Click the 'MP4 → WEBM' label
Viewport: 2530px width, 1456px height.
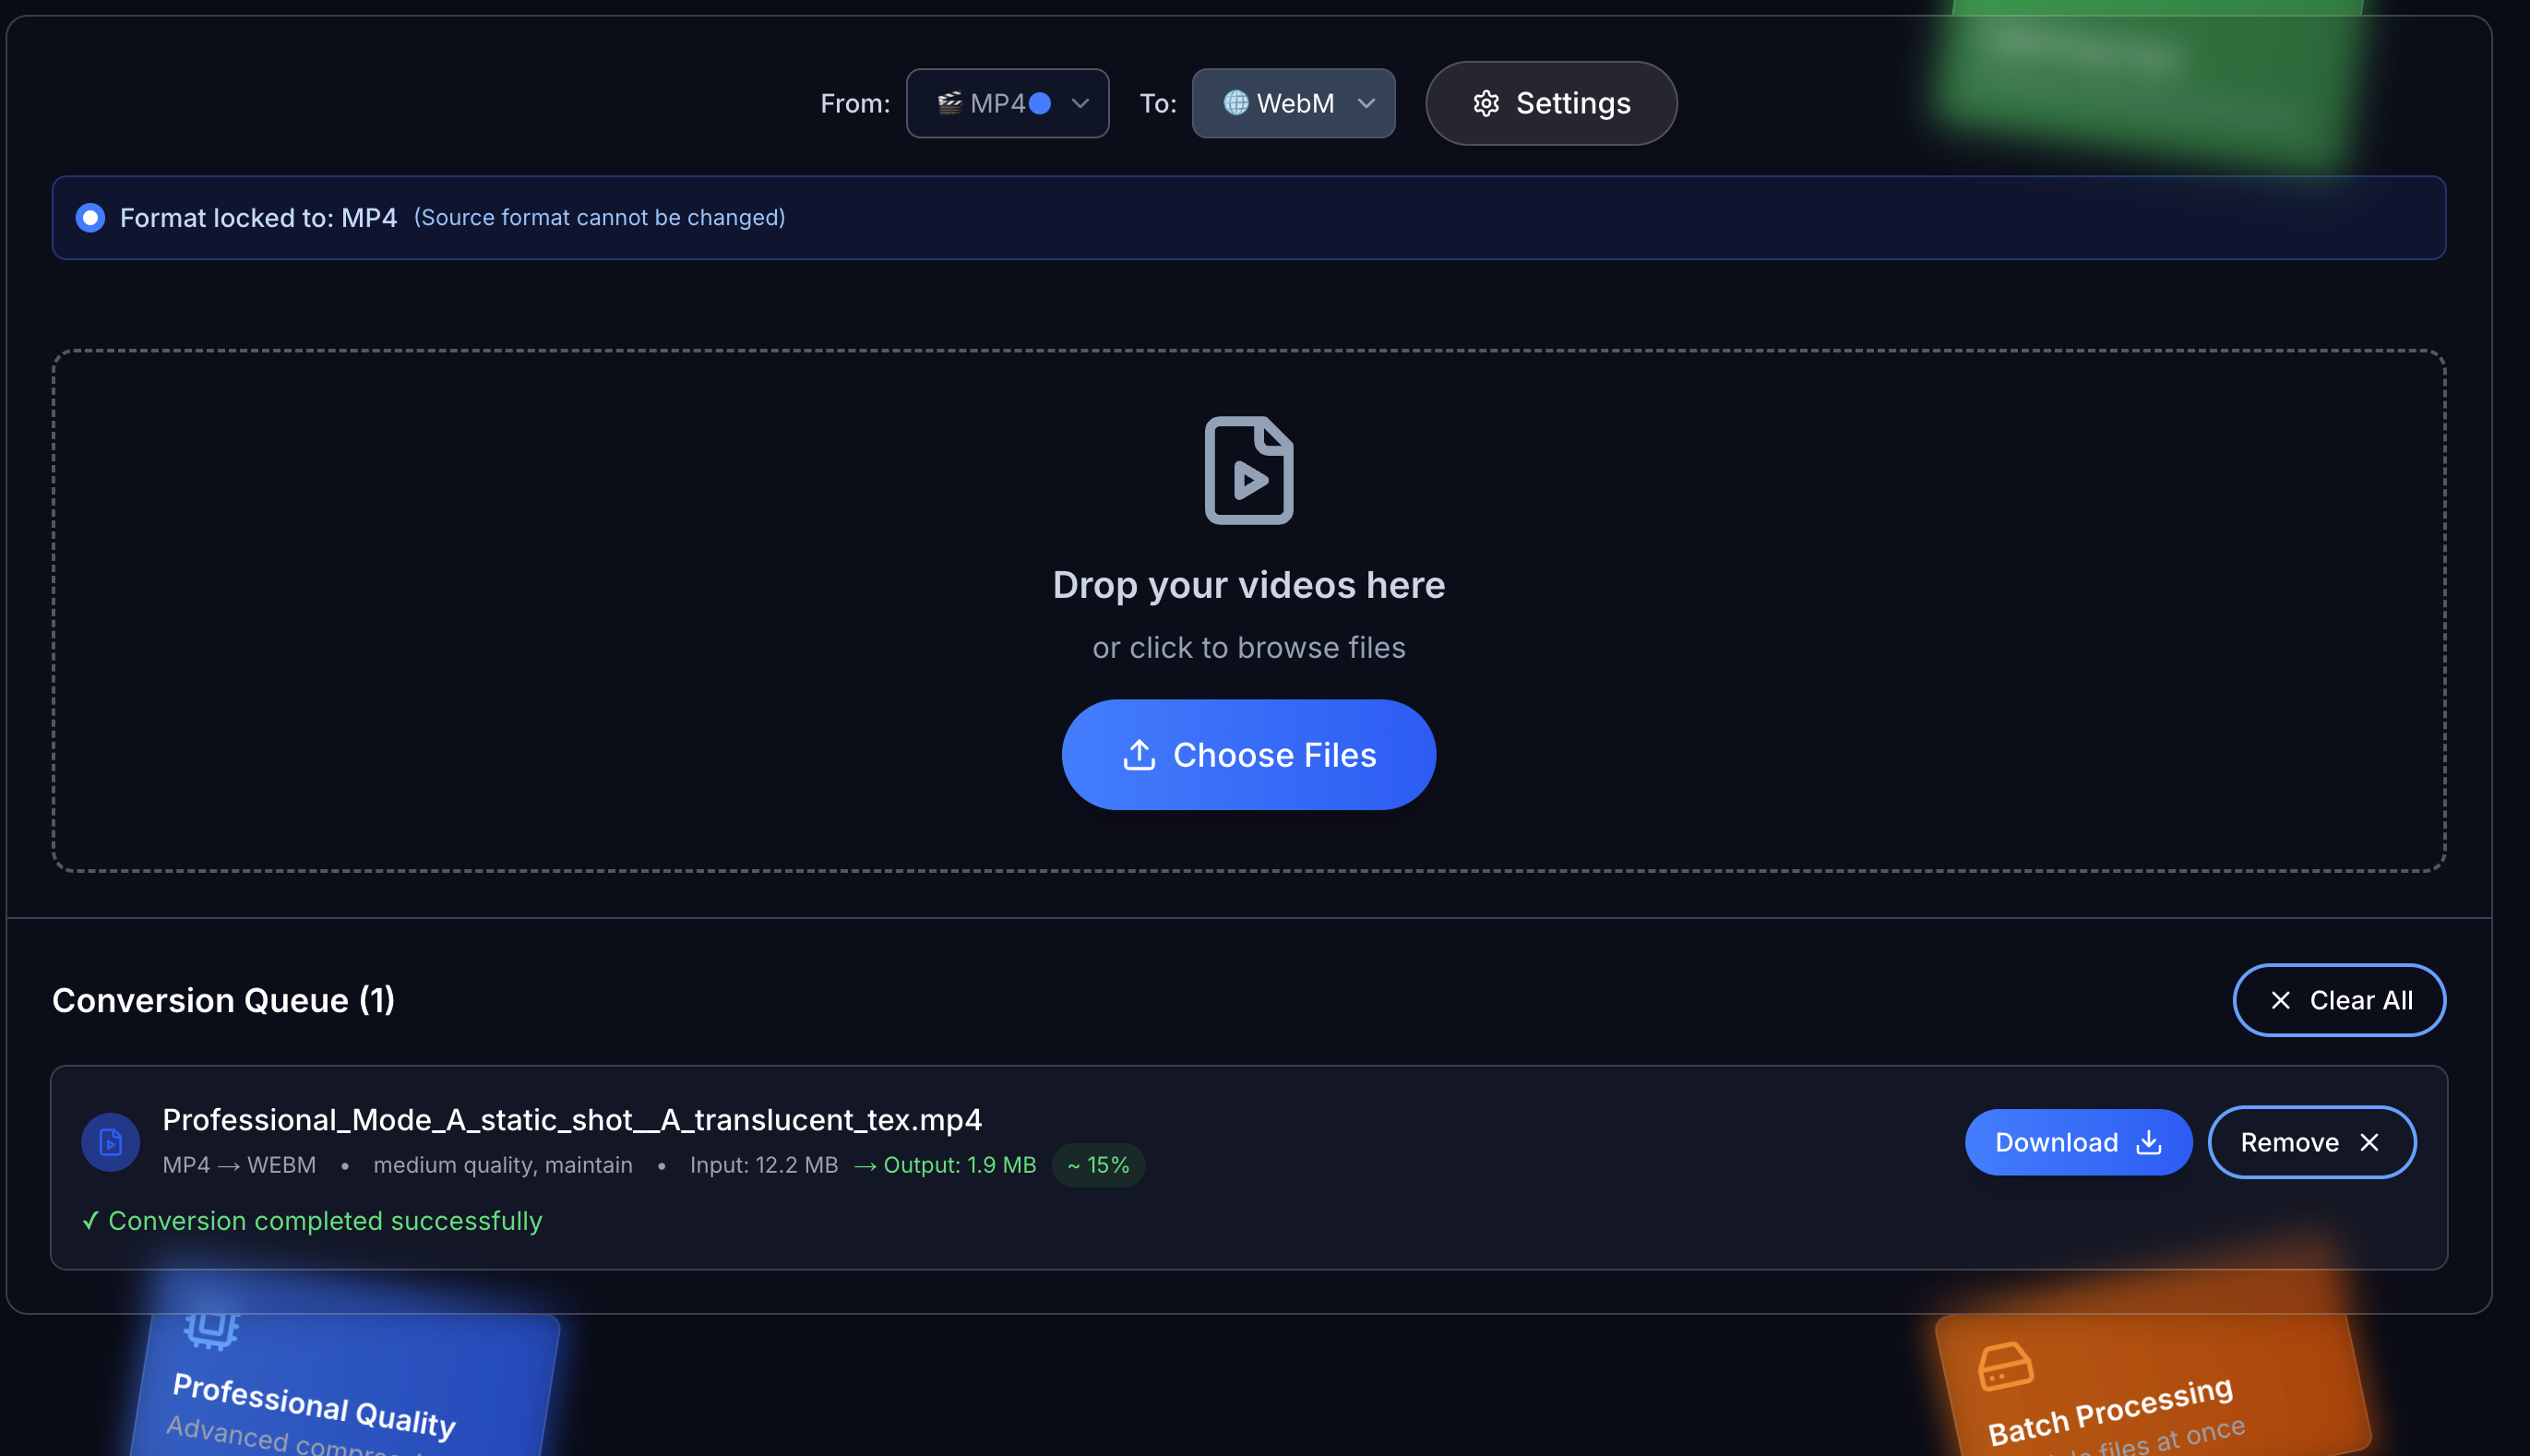[x=239, y=1165]
